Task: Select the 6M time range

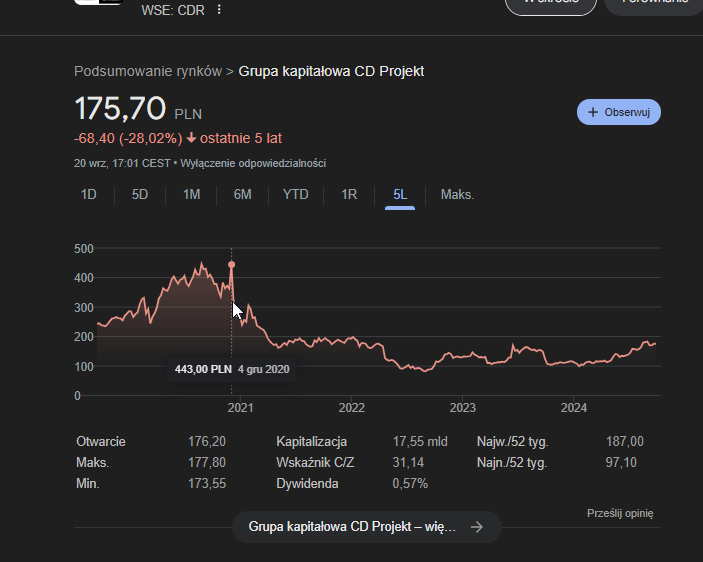Action: [242, 194]
